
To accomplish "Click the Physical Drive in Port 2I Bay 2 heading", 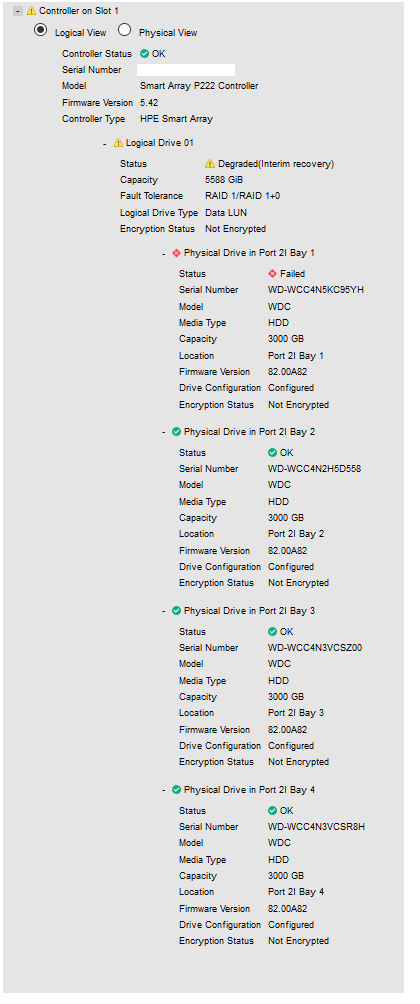I will (x=250, y=432).
